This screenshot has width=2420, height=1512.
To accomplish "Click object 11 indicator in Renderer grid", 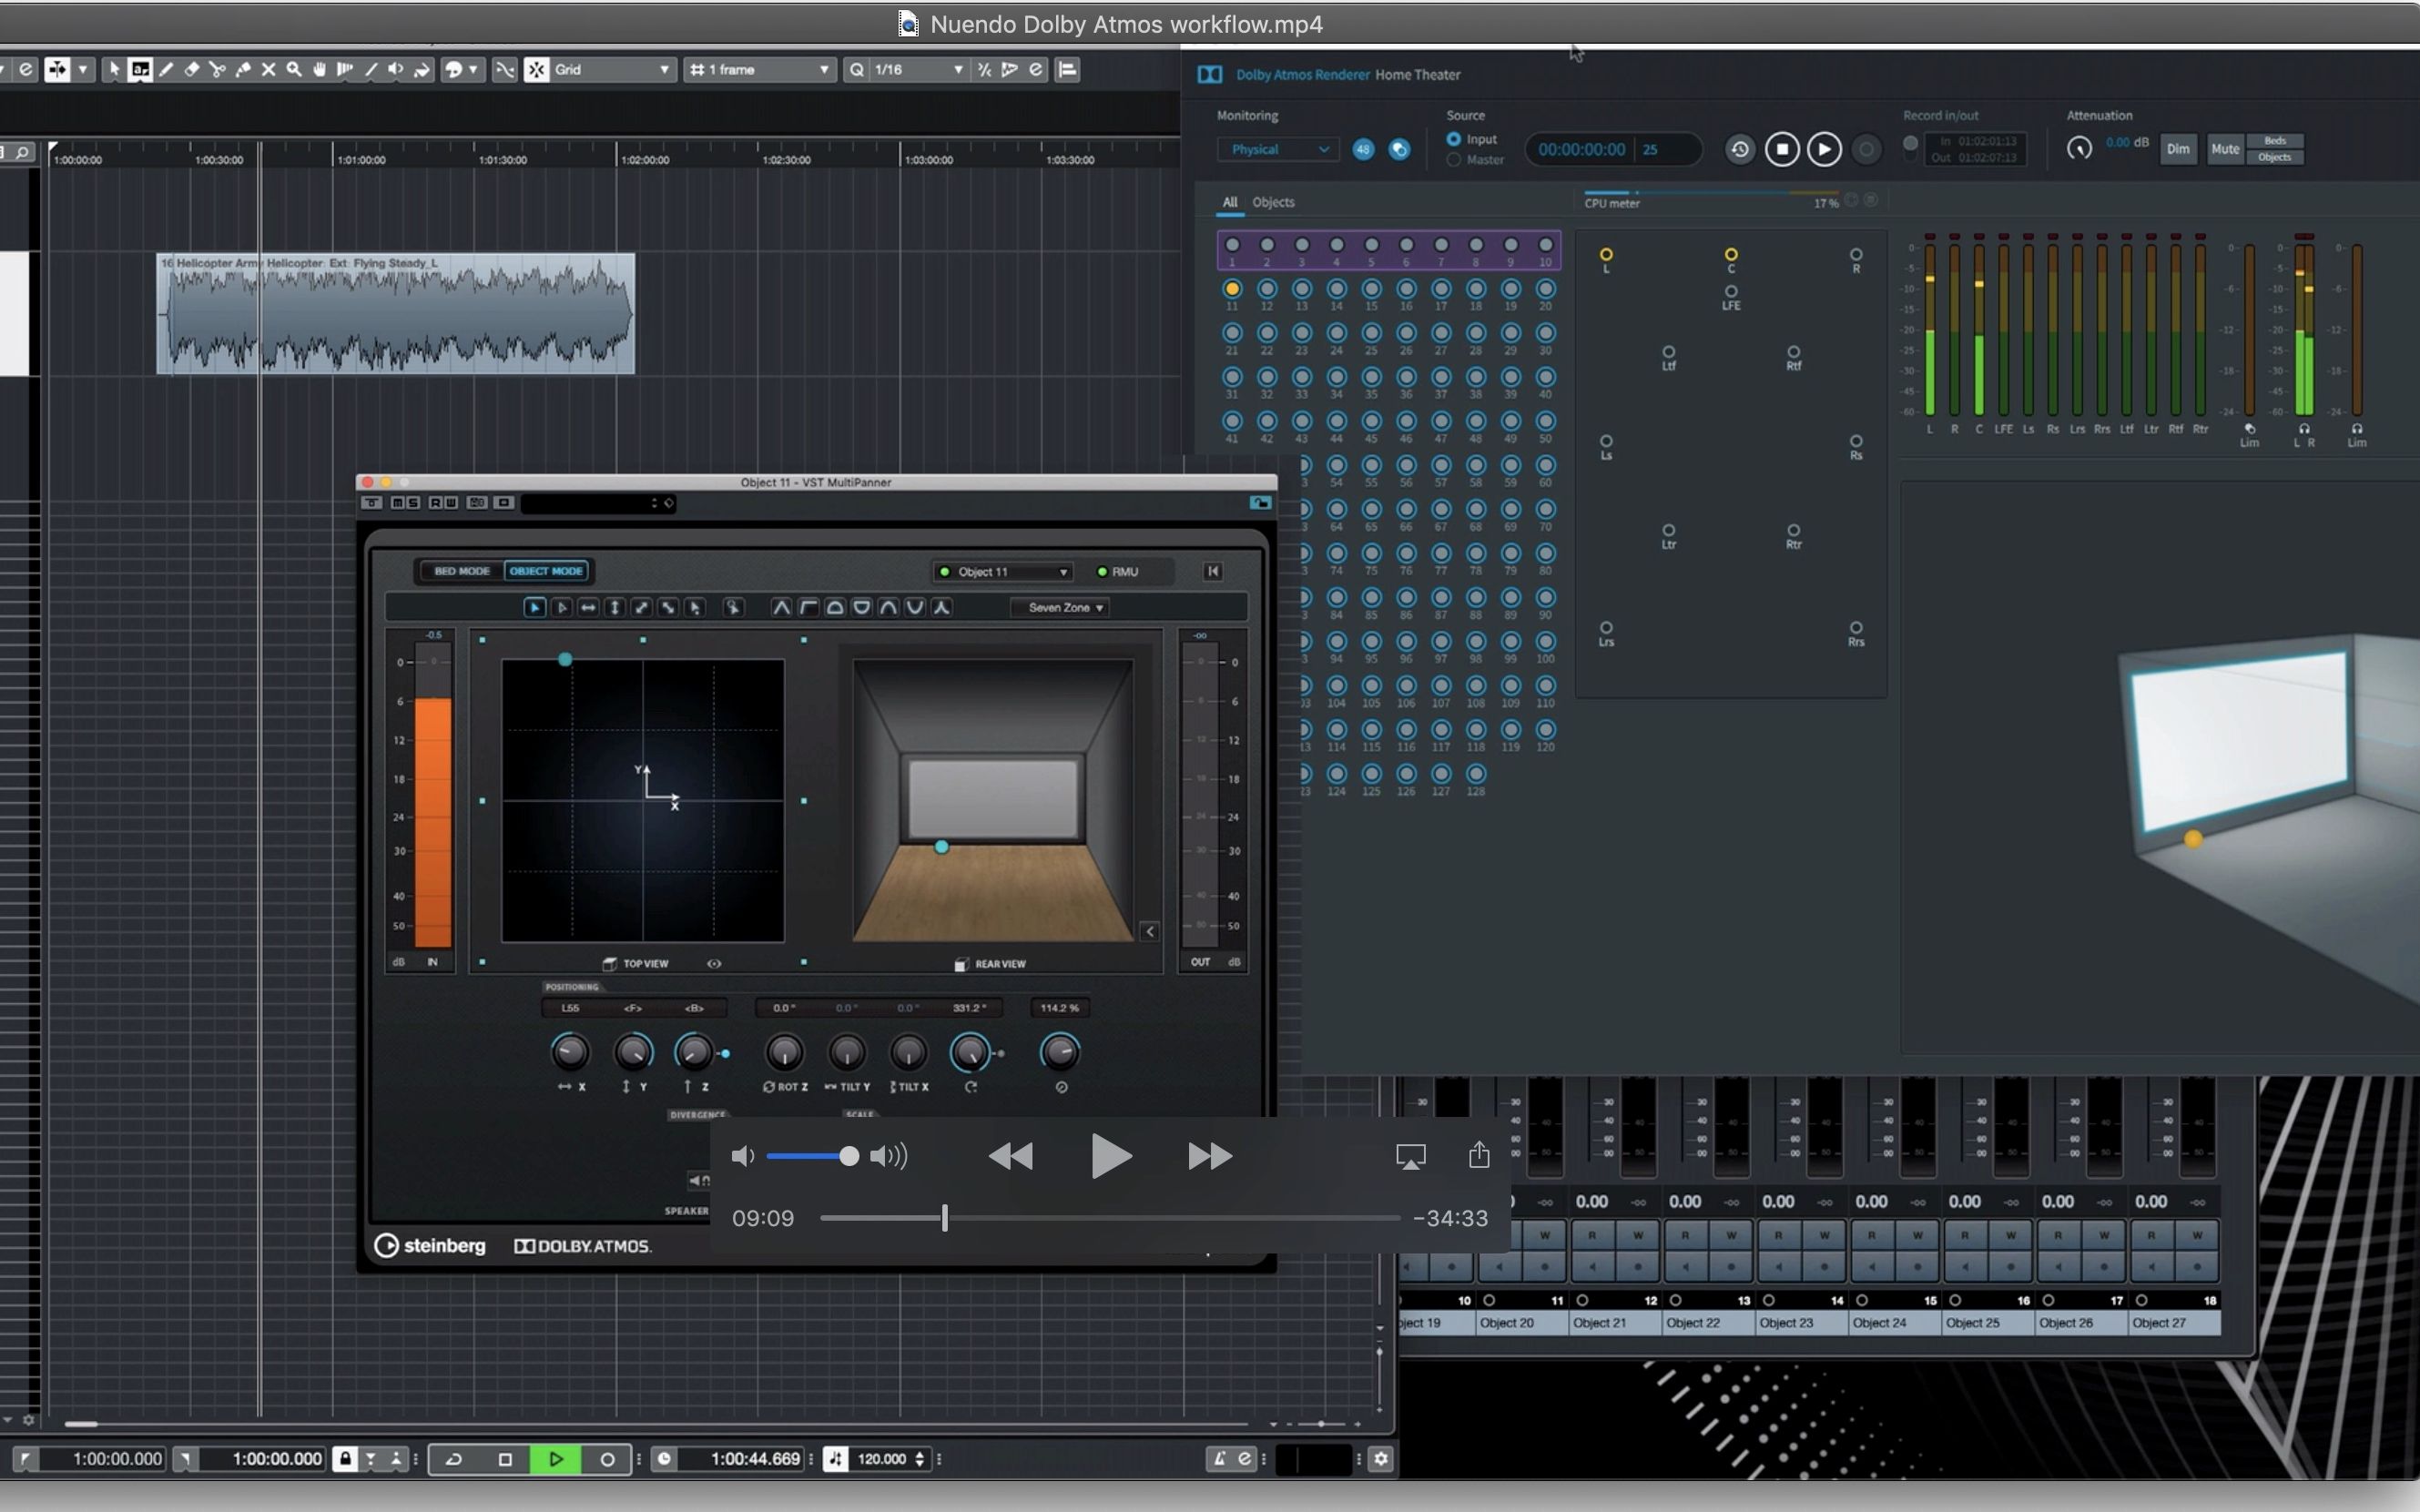I will point(1232,289).
